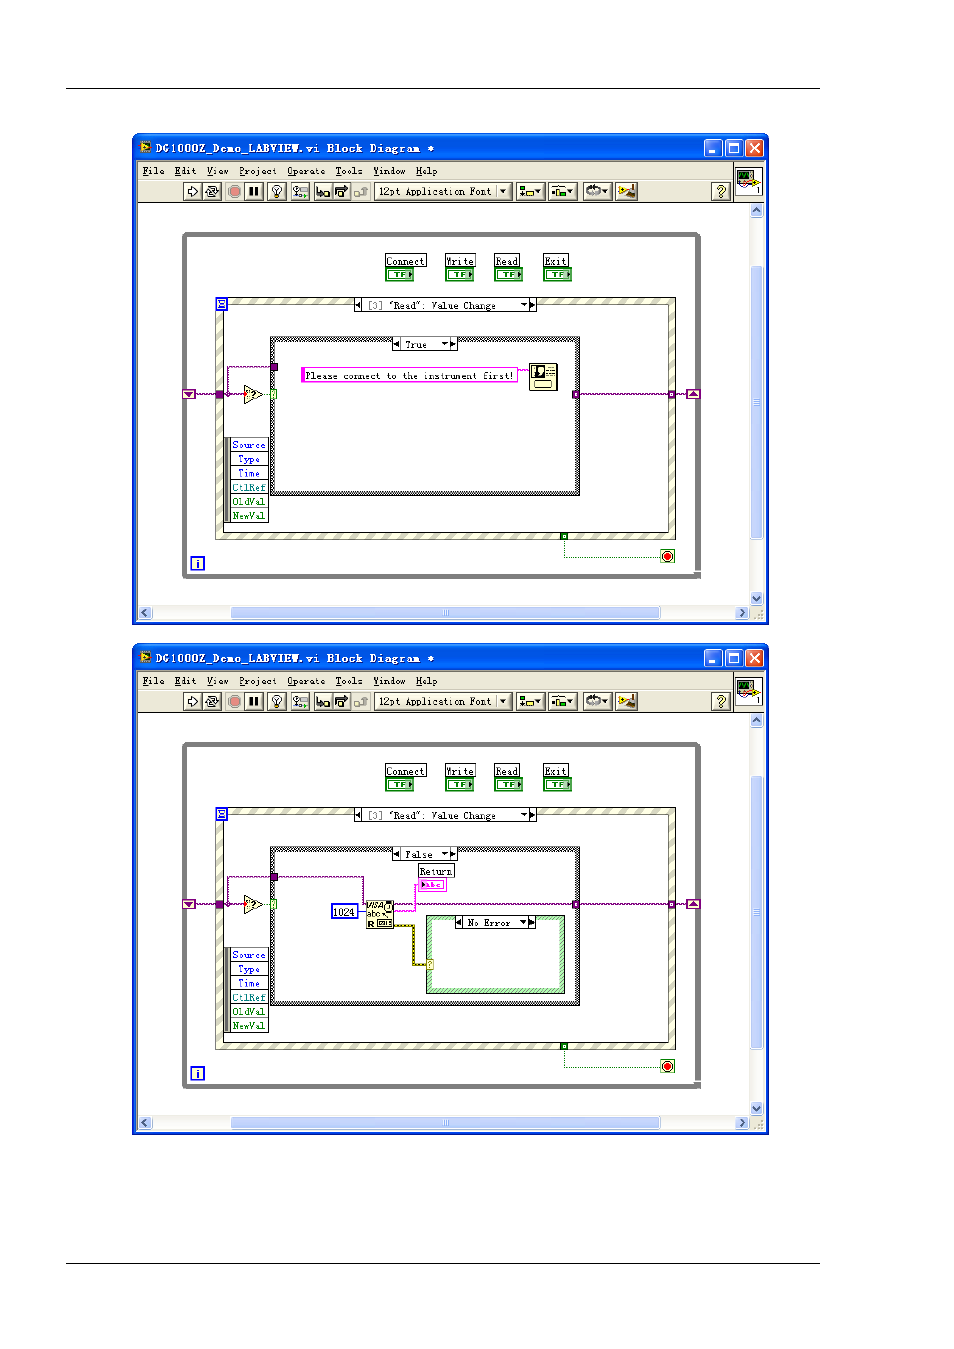
Task: Open 12pt Application Font dropdown in lower window
Action: (x=444, y=701)
